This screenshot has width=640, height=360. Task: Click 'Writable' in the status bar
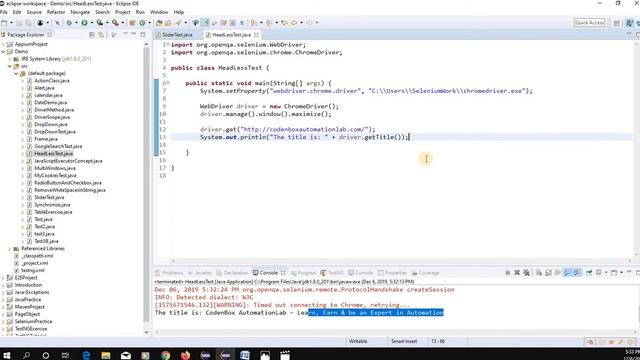coord(358,341)
